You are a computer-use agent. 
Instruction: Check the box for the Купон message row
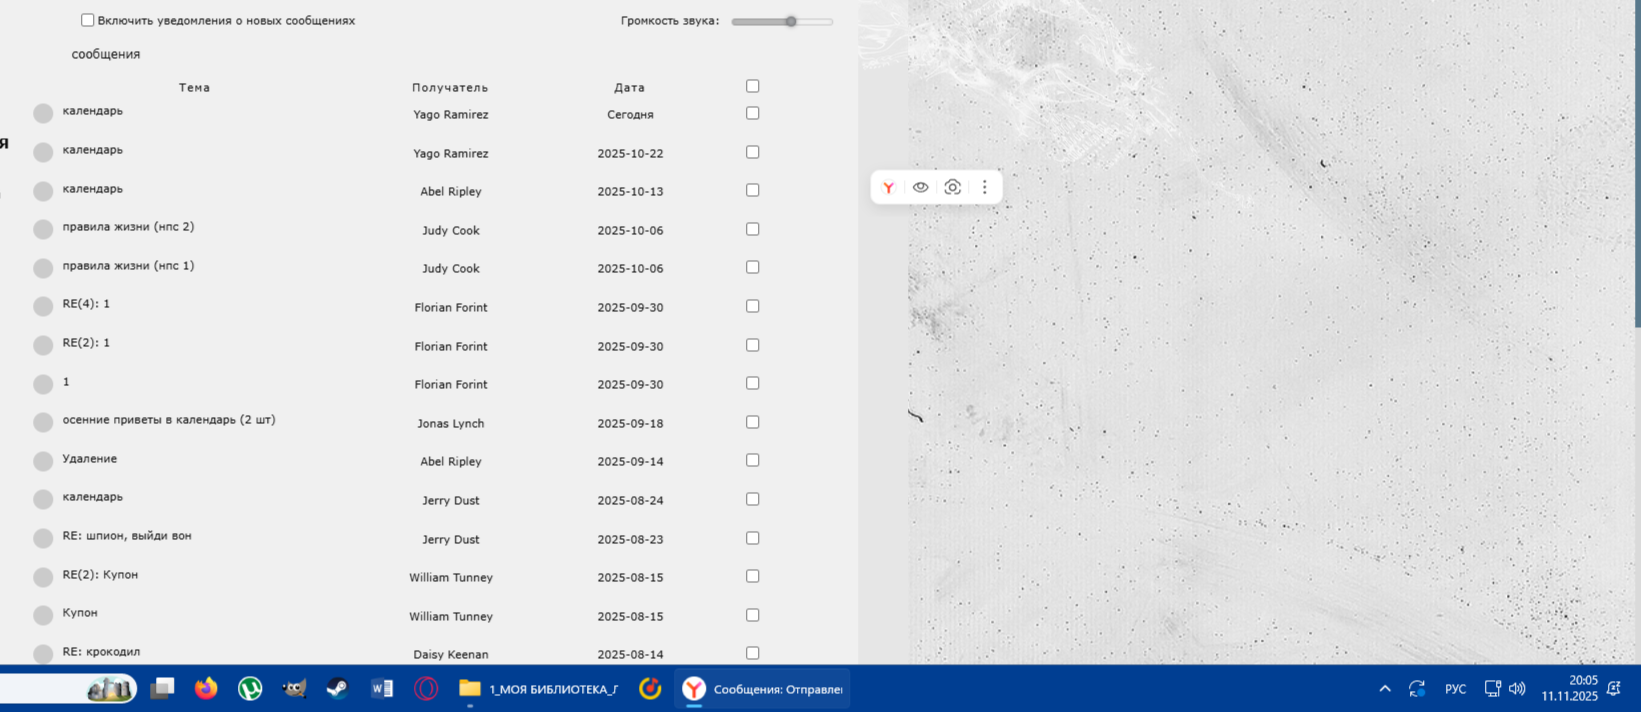click(x=753, y=615)
